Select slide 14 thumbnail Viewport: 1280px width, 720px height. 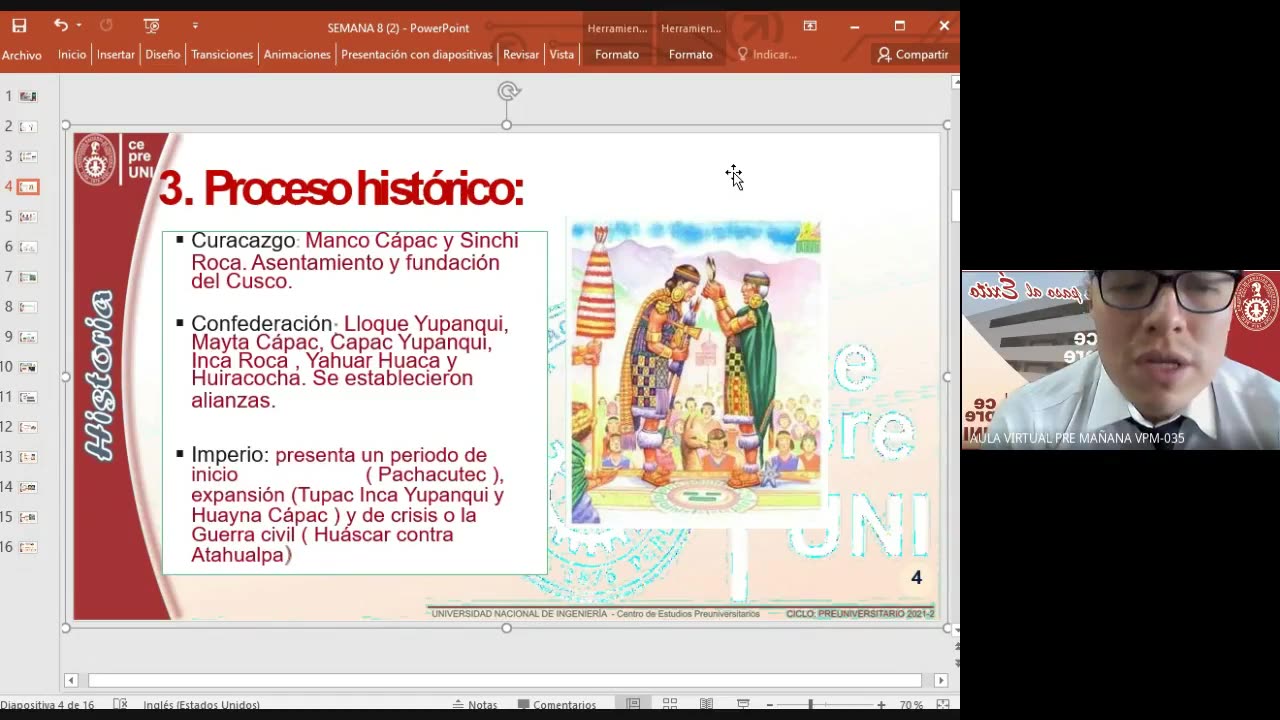point(28,487)
